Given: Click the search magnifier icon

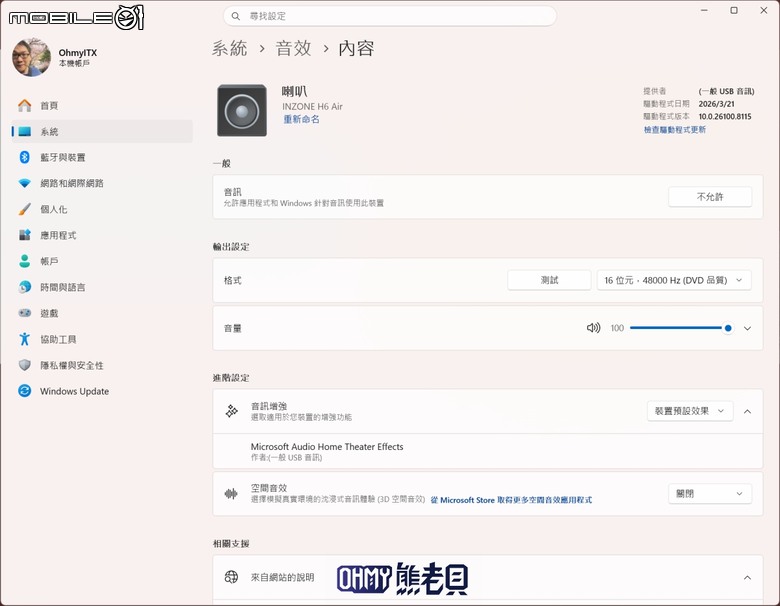Looking at the screenshot, I should click(236, 16).
